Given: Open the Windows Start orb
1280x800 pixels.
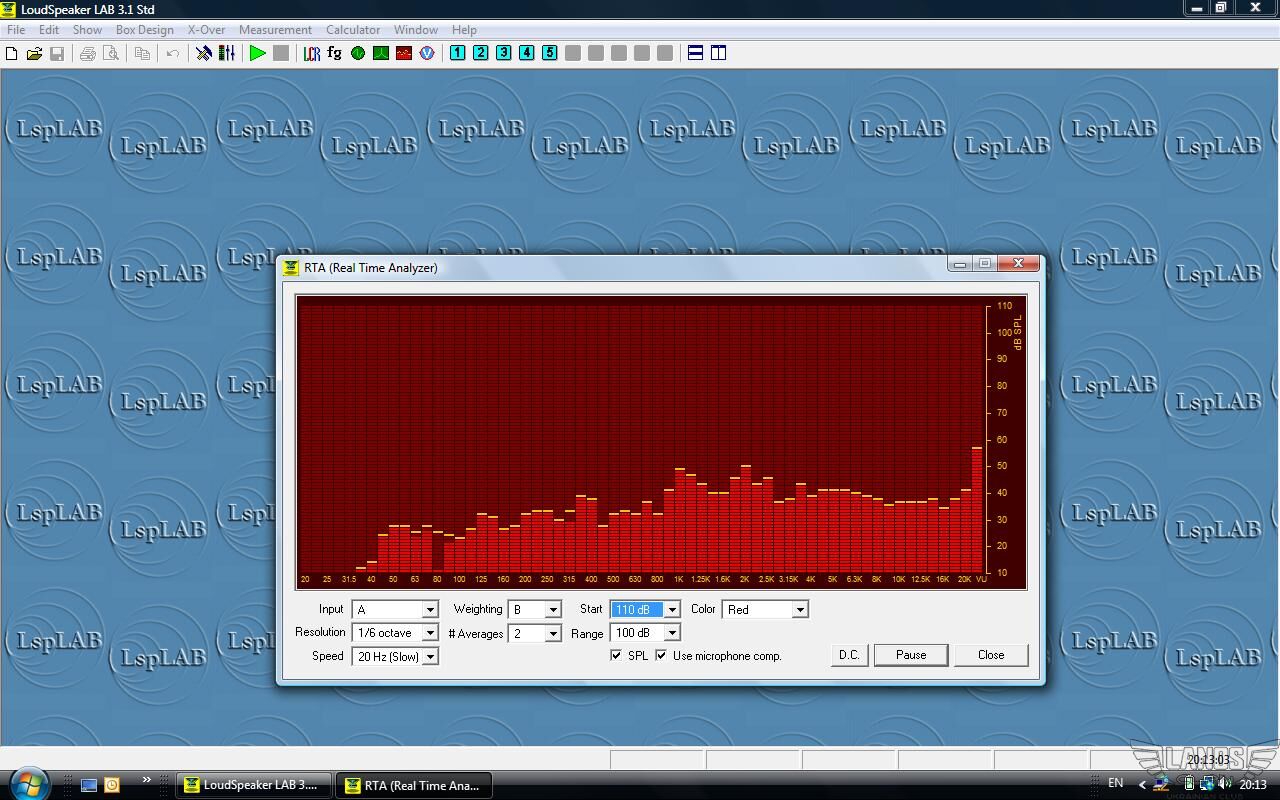Looking at the screenshot, I should pos(28,782).
